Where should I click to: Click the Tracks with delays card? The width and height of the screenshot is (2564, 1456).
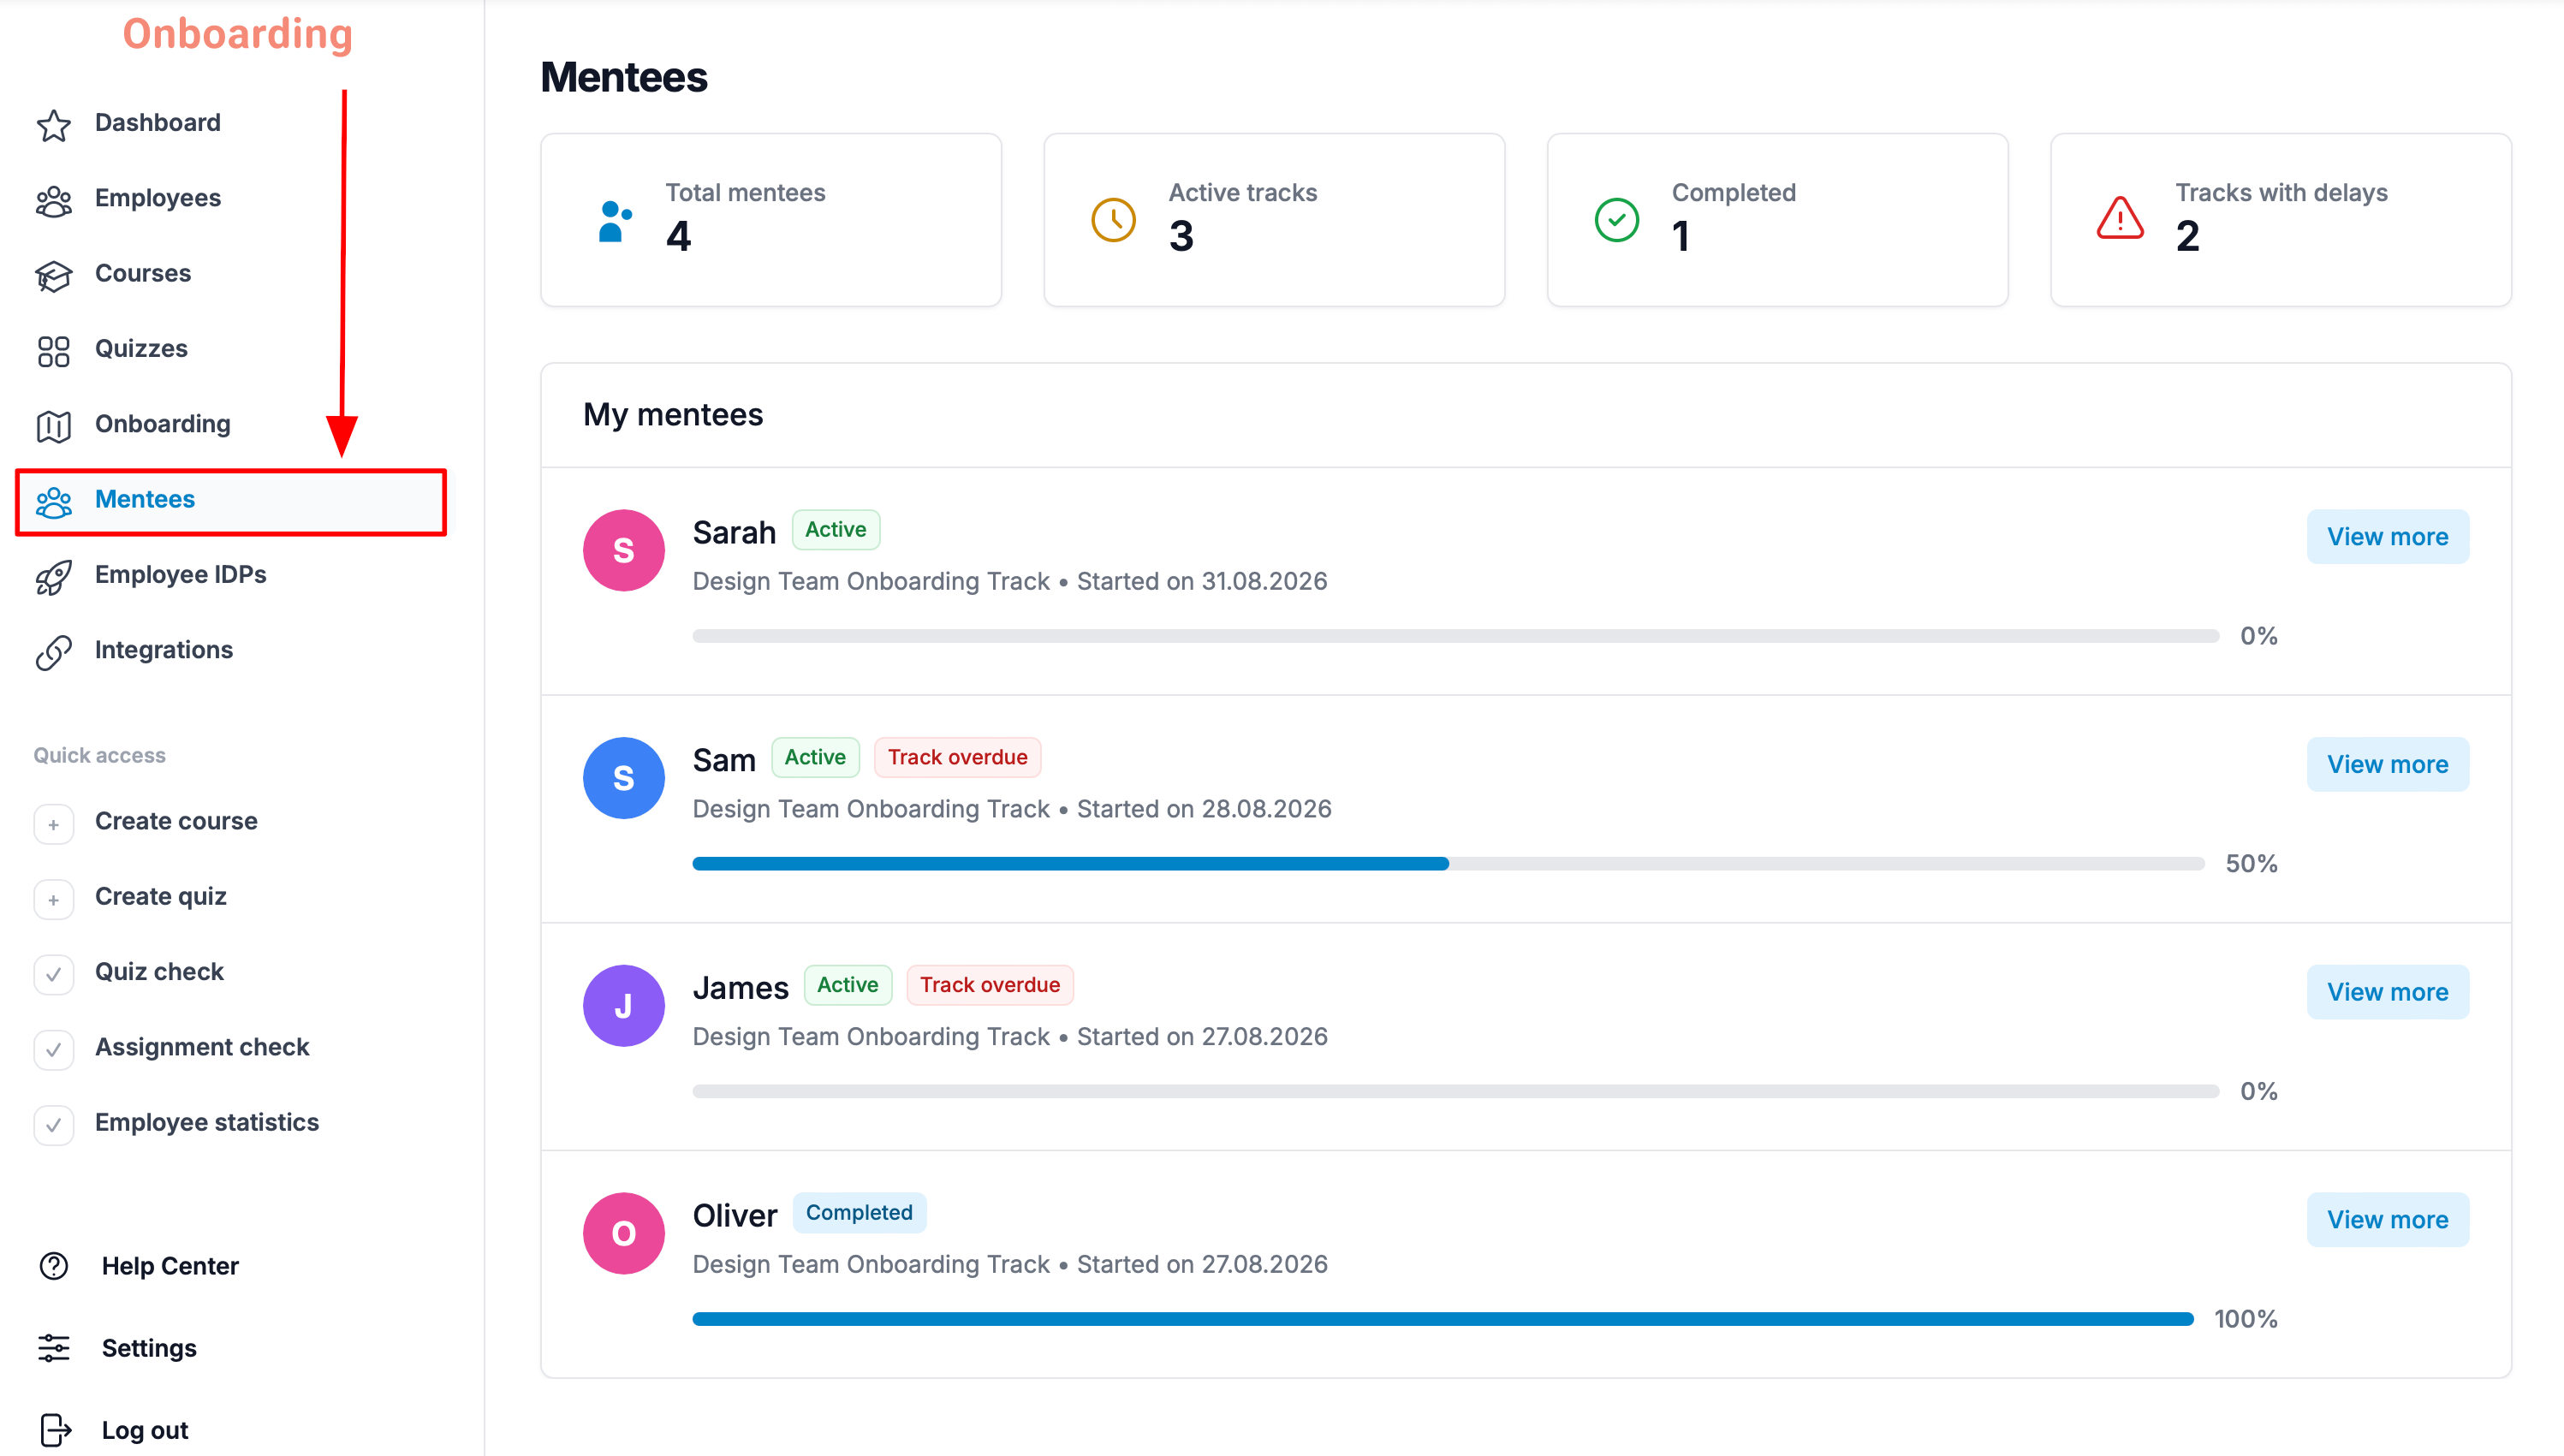(x=2280, y=220)
